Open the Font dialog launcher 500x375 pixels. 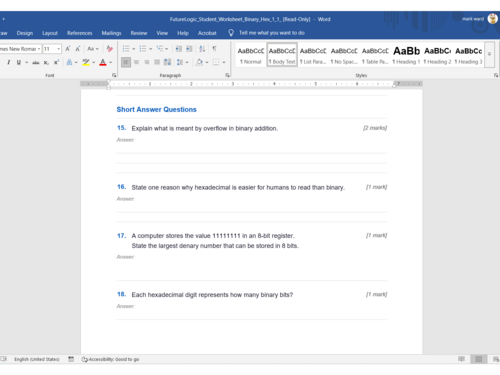114,75
